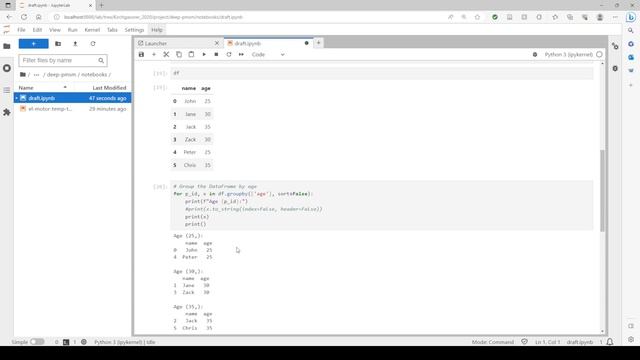
Task: Click Python 3 (ipykernel) | Idle in status bar
Action: tap(124, 342)
